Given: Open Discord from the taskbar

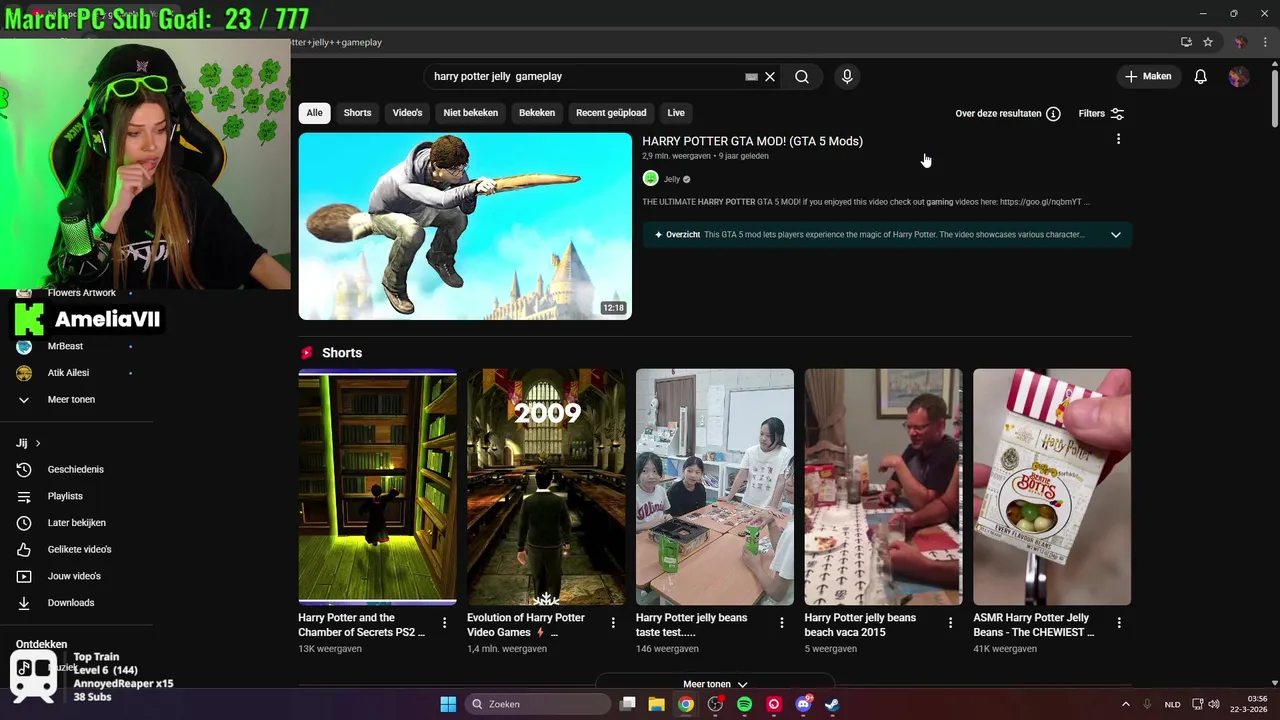Looking at the screenshot, I should click(803, 704).
